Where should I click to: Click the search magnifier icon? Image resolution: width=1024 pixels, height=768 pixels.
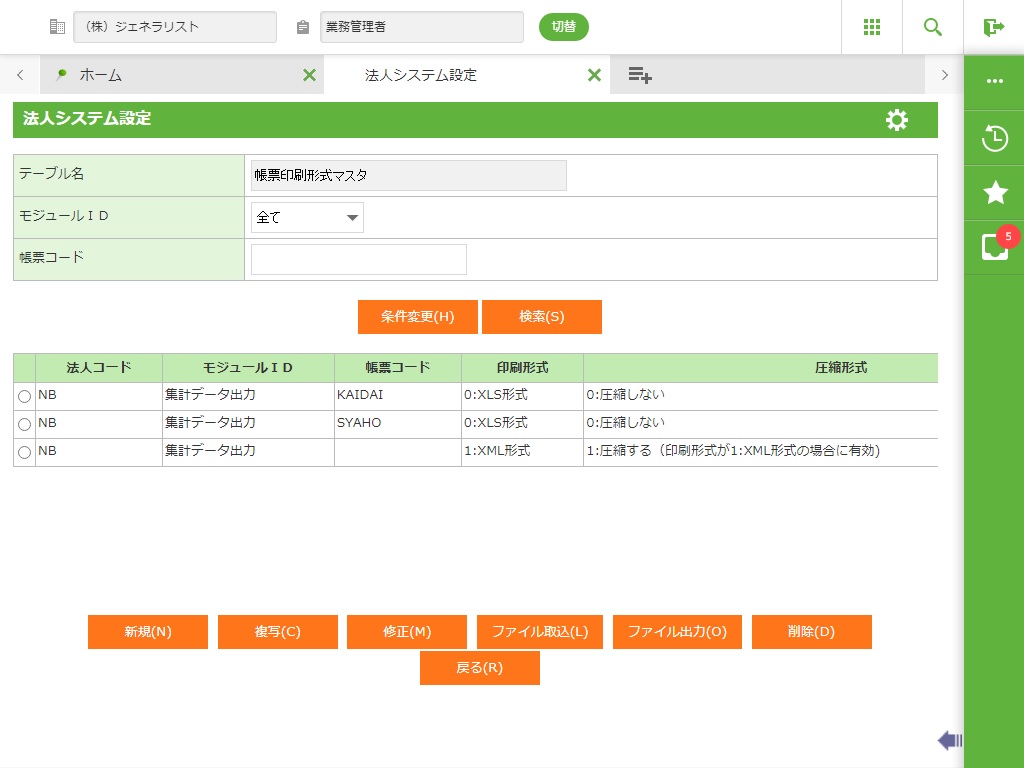coord(933,27)
